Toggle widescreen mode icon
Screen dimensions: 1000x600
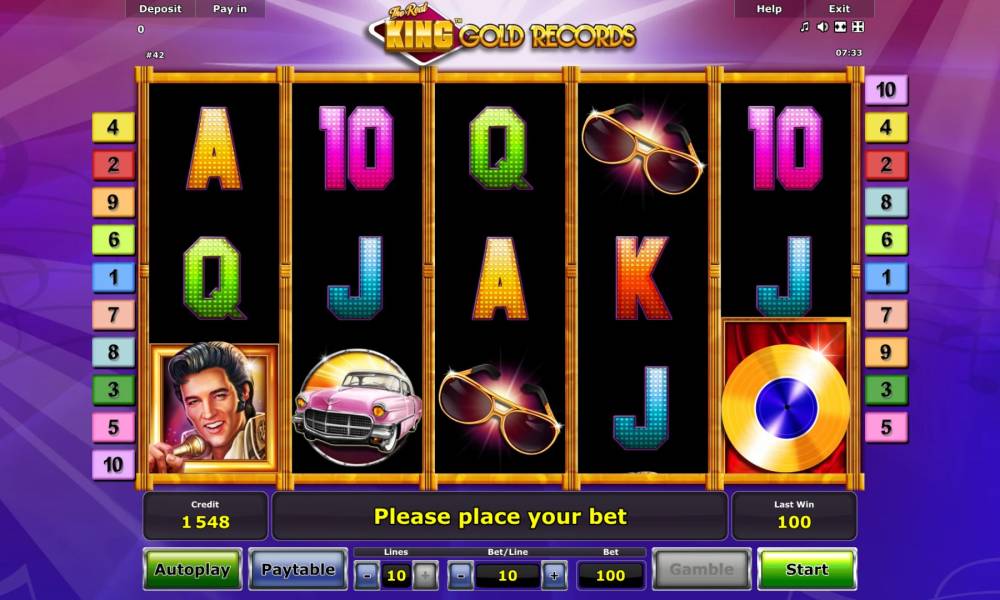click(841, 27)
